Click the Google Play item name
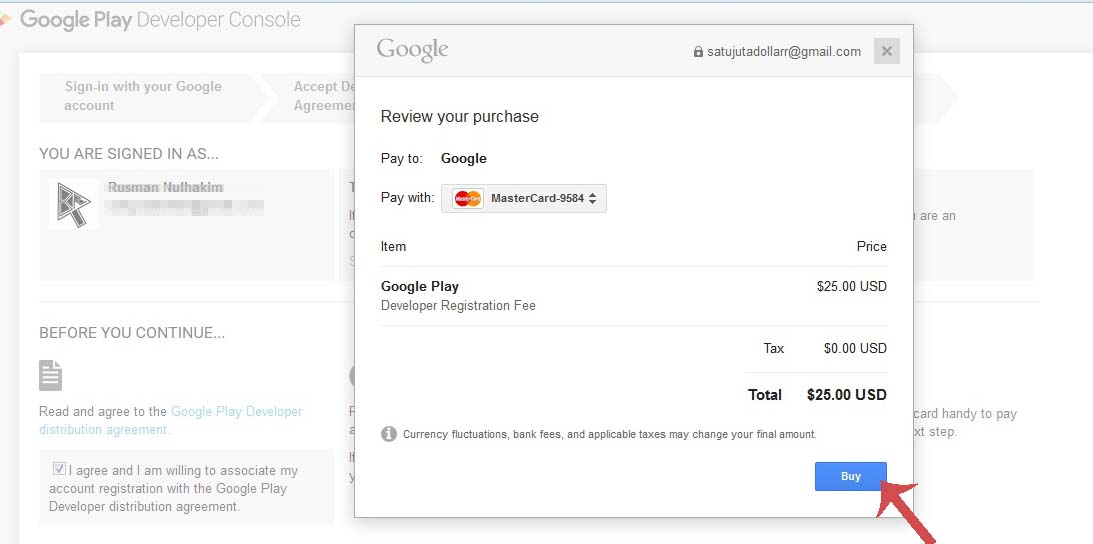Image resolution: width=1093 pixels, height=544 pixels. 420,286
